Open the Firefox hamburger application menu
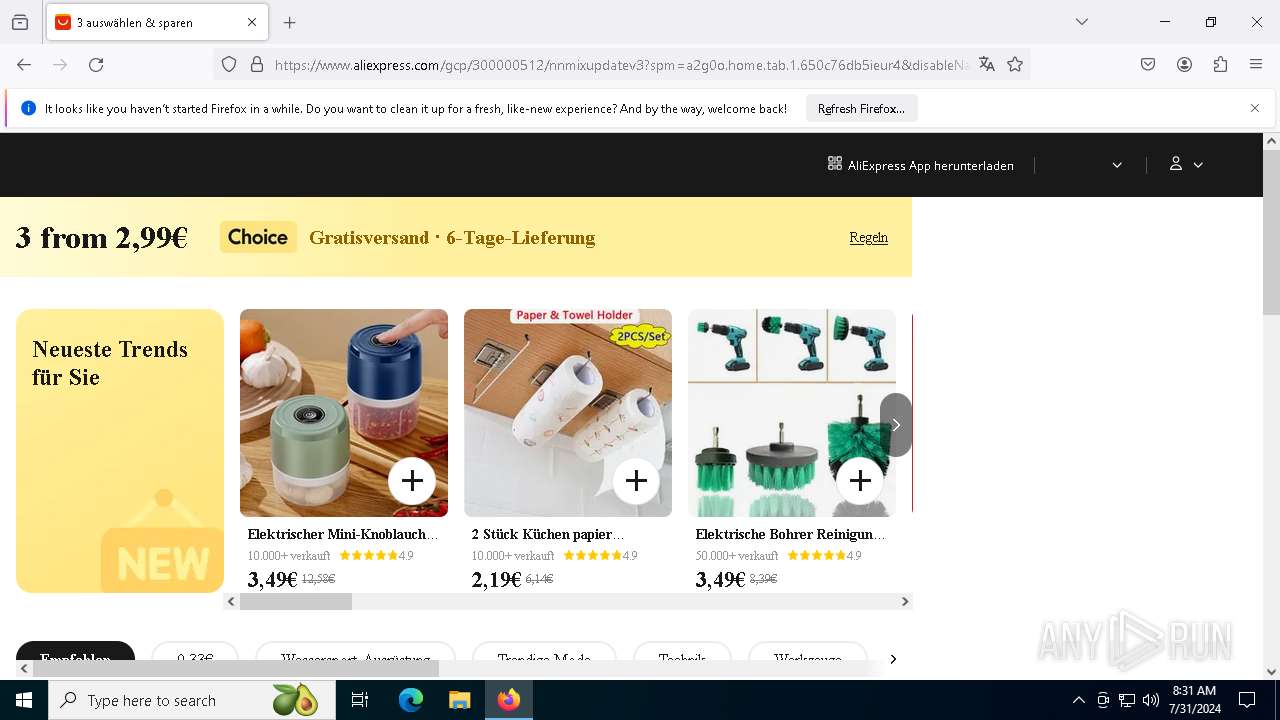 (1256, 65)
